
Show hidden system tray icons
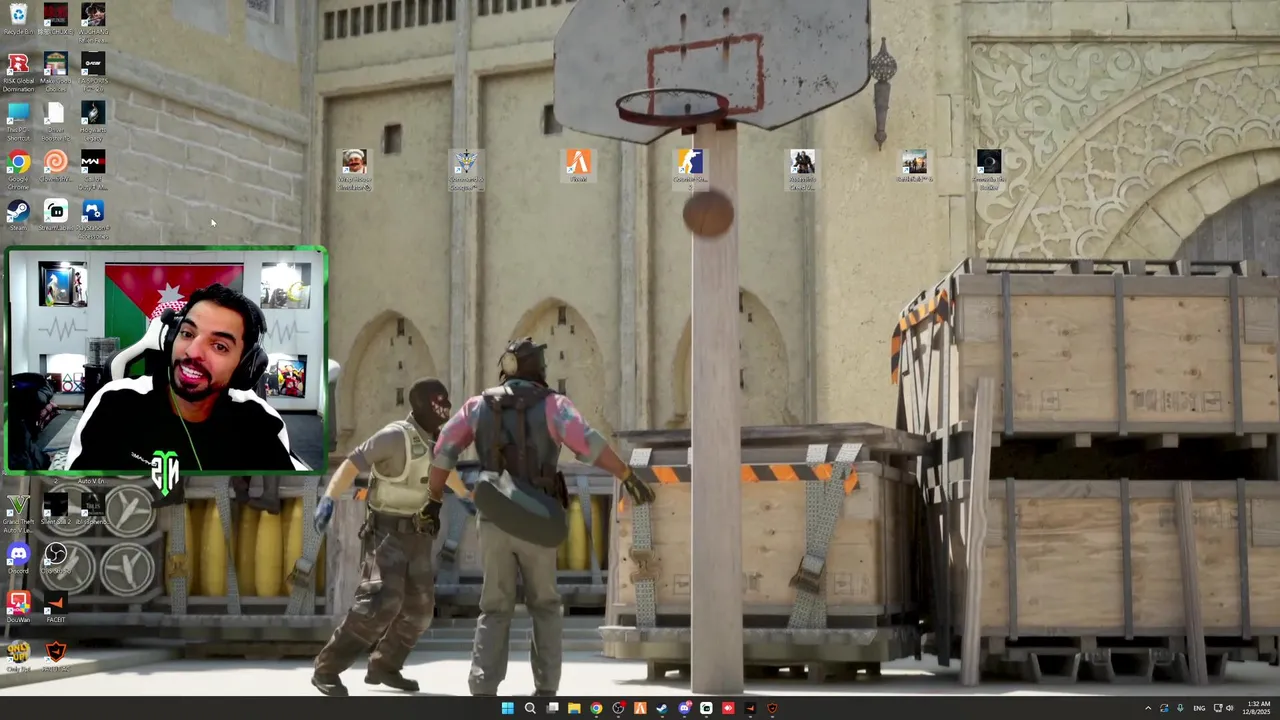[x=1148, y=708]
